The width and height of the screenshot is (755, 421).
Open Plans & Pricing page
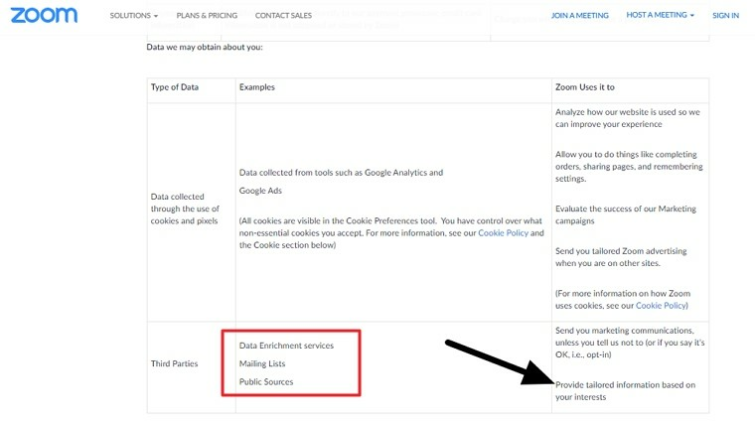click(207, 15)
